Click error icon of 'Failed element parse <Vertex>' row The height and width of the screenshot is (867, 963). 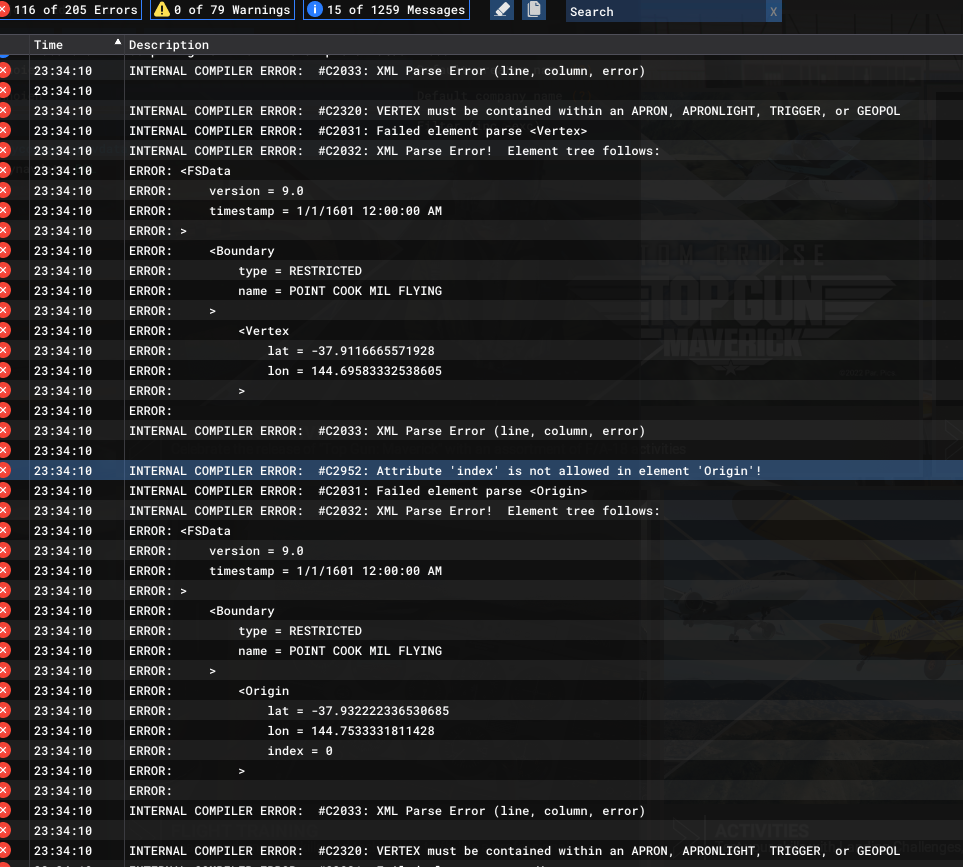click(x=5, y=130)
